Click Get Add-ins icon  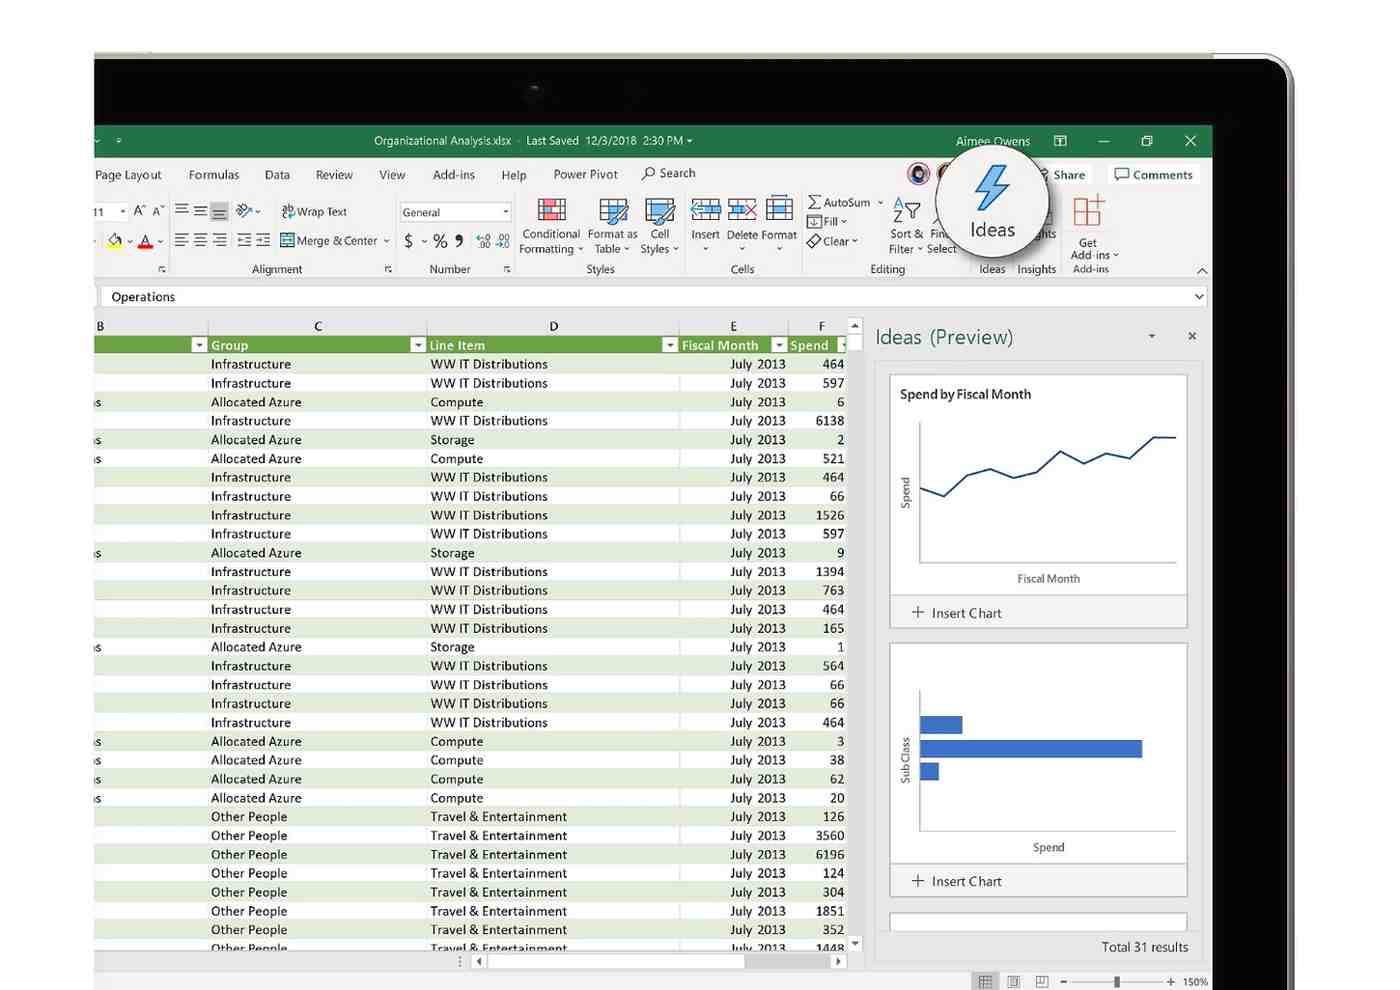coord(1088,212)
